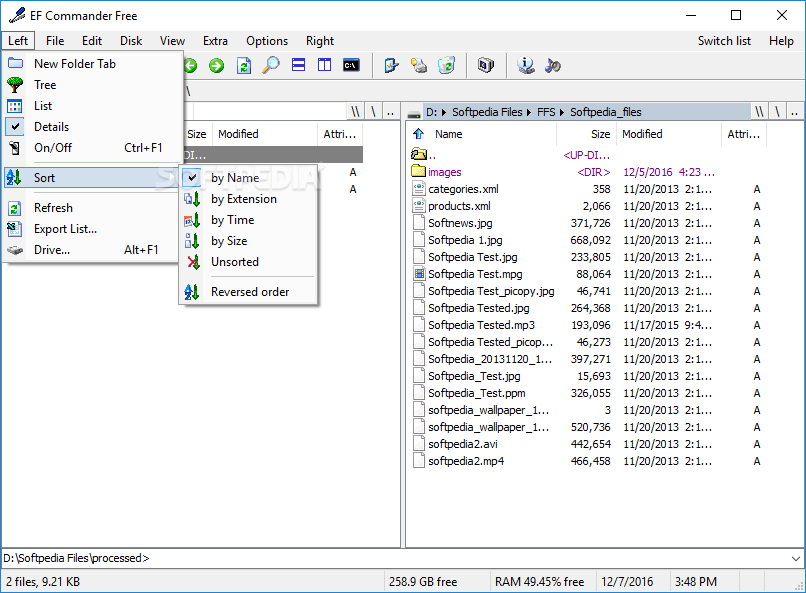Switch to vertical split panes icon

point(324,65)
